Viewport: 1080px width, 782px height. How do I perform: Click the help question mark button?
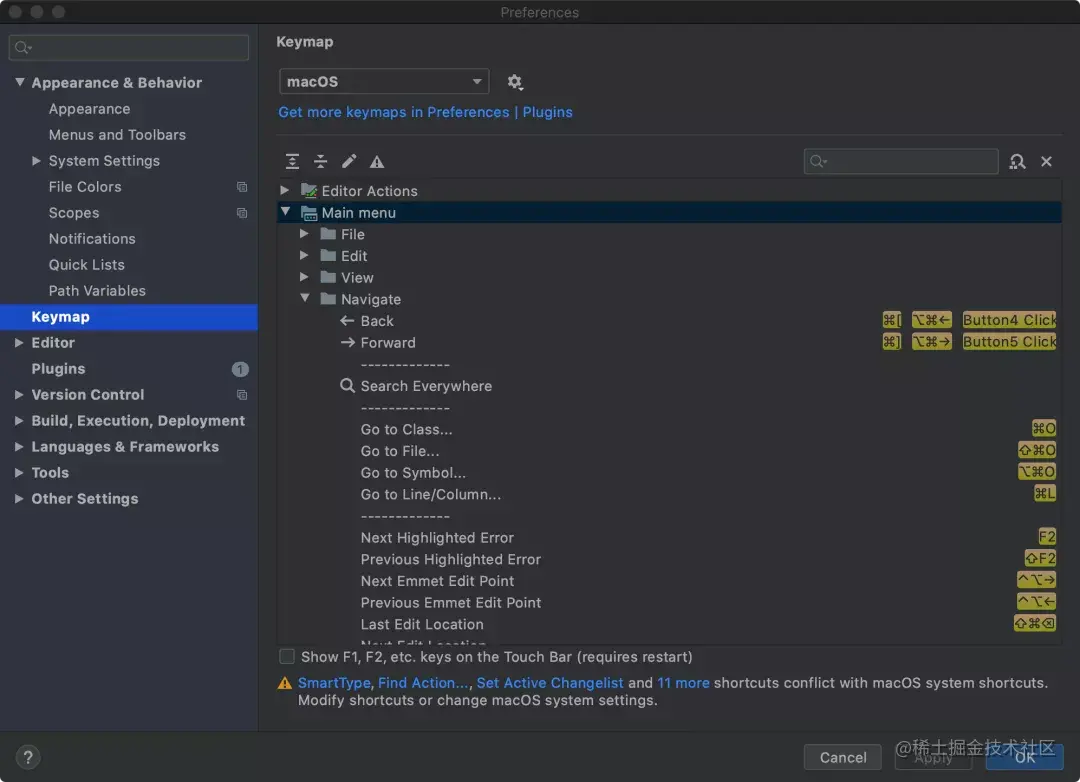point(28,757)
